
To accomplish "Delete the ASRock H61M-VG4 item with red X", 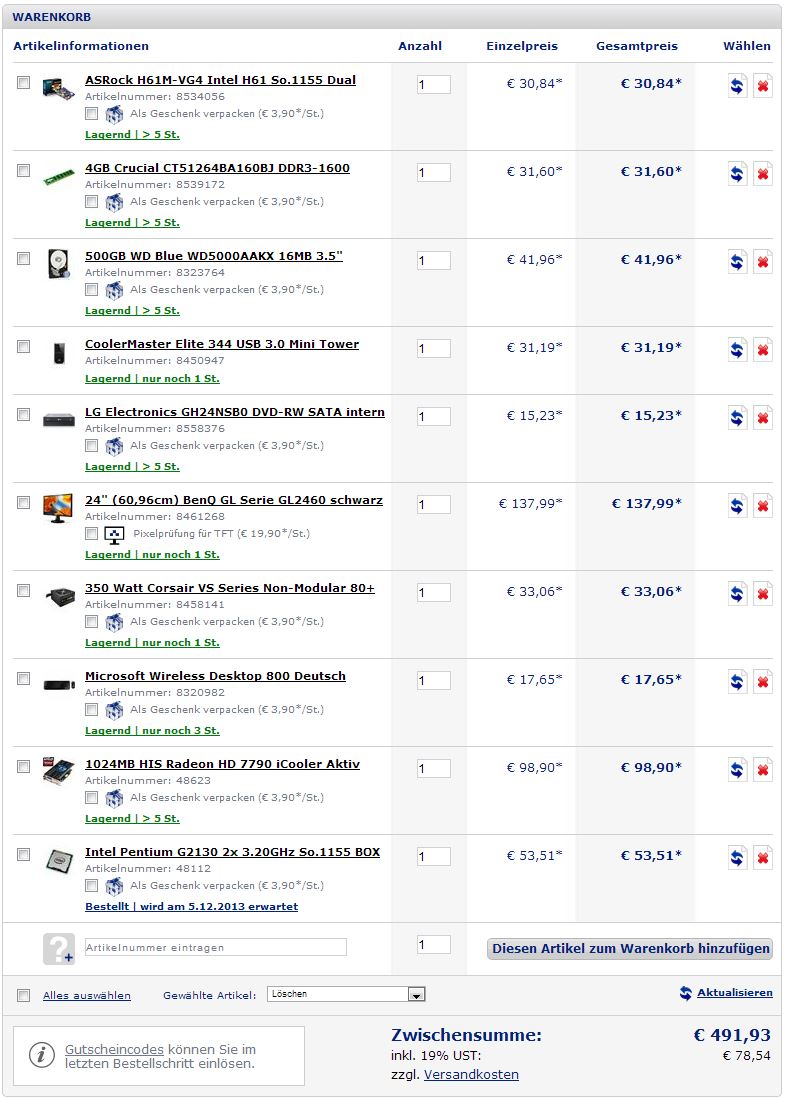I will [x=762, y=86].
